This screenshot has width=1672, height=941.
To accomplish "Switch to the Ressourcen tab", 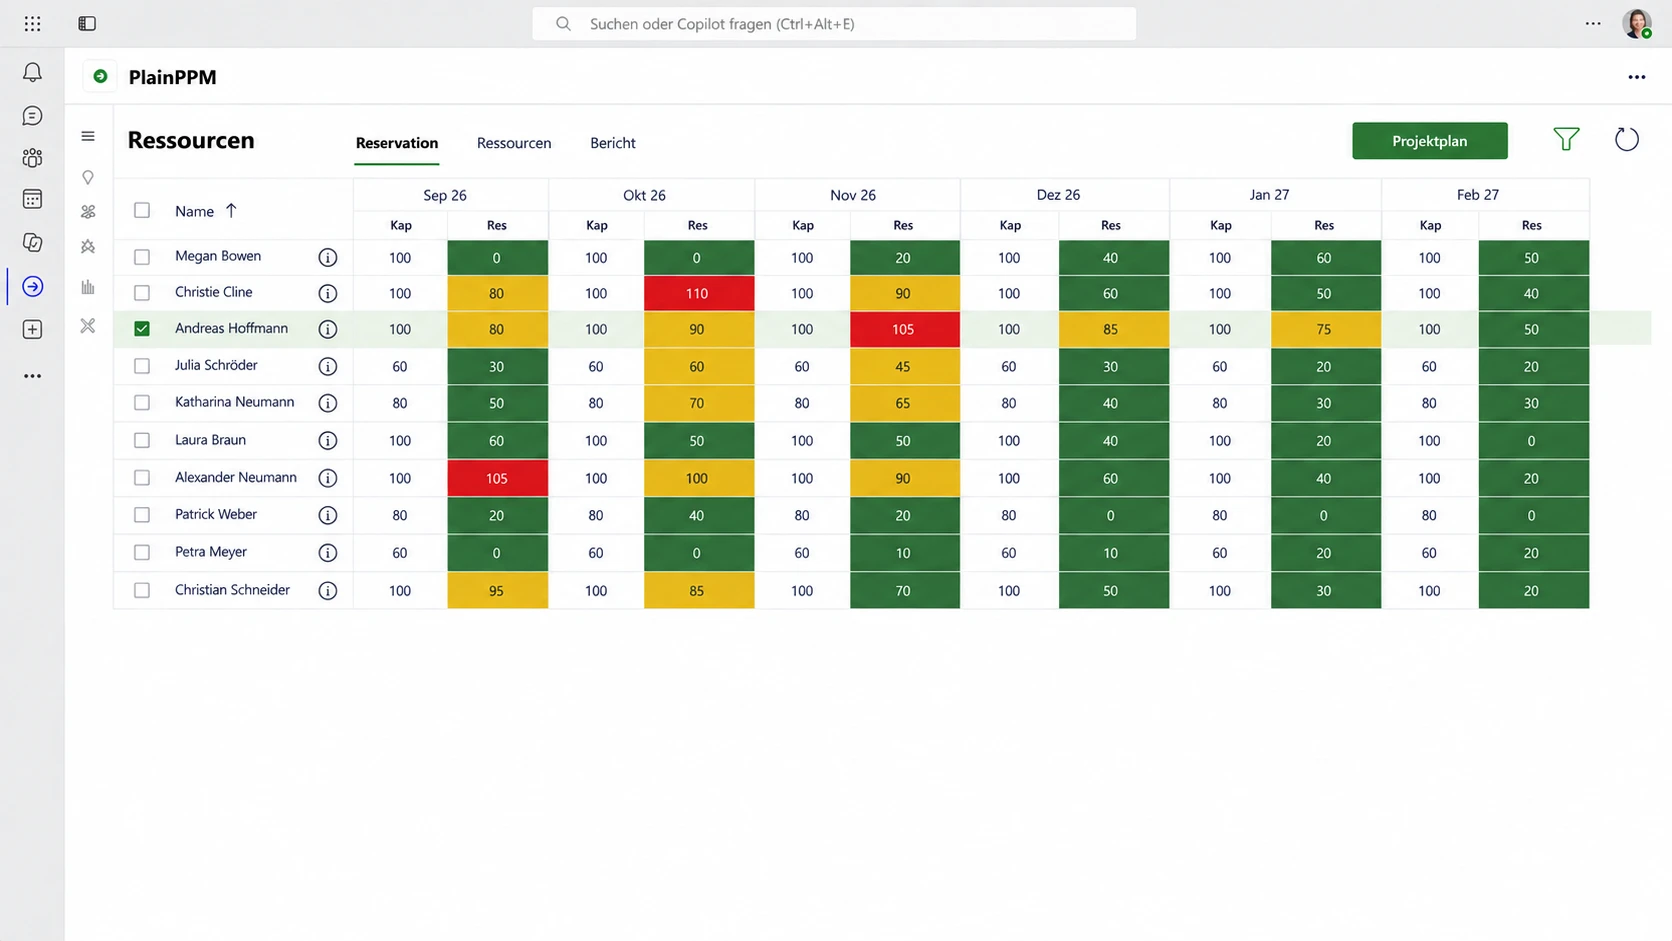I will coord(514,143).
